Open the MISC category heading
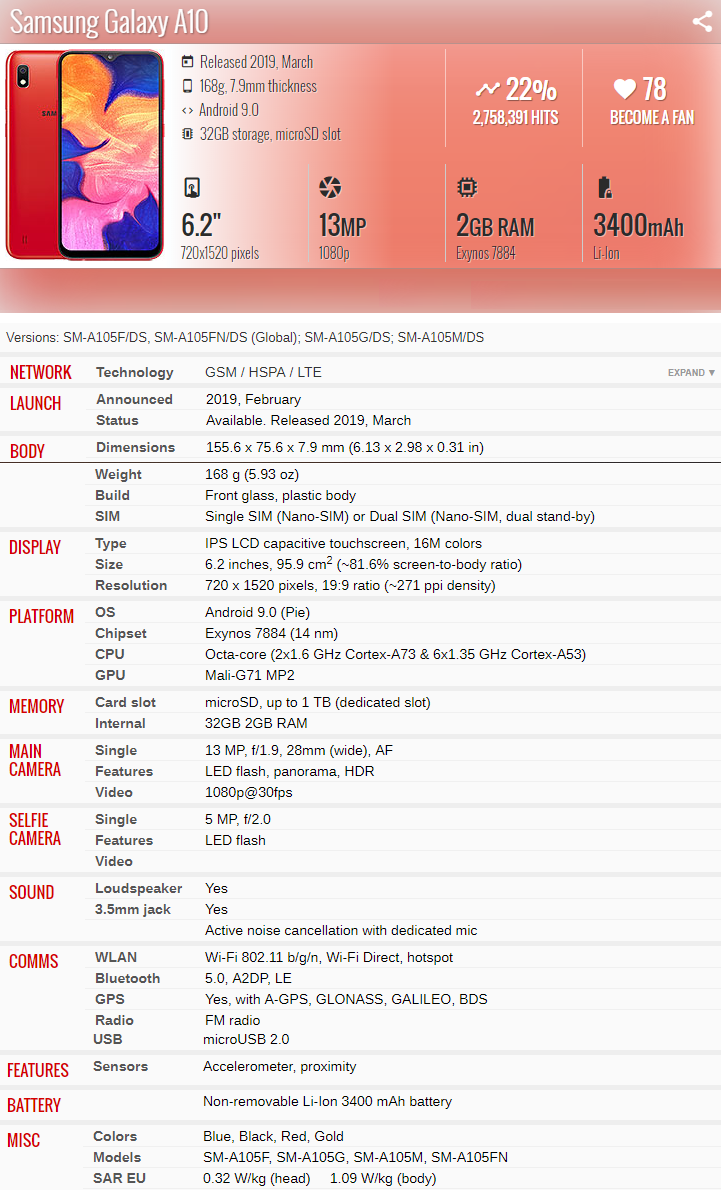This screenshot has height=1198, width=721. coord(24,1141)
